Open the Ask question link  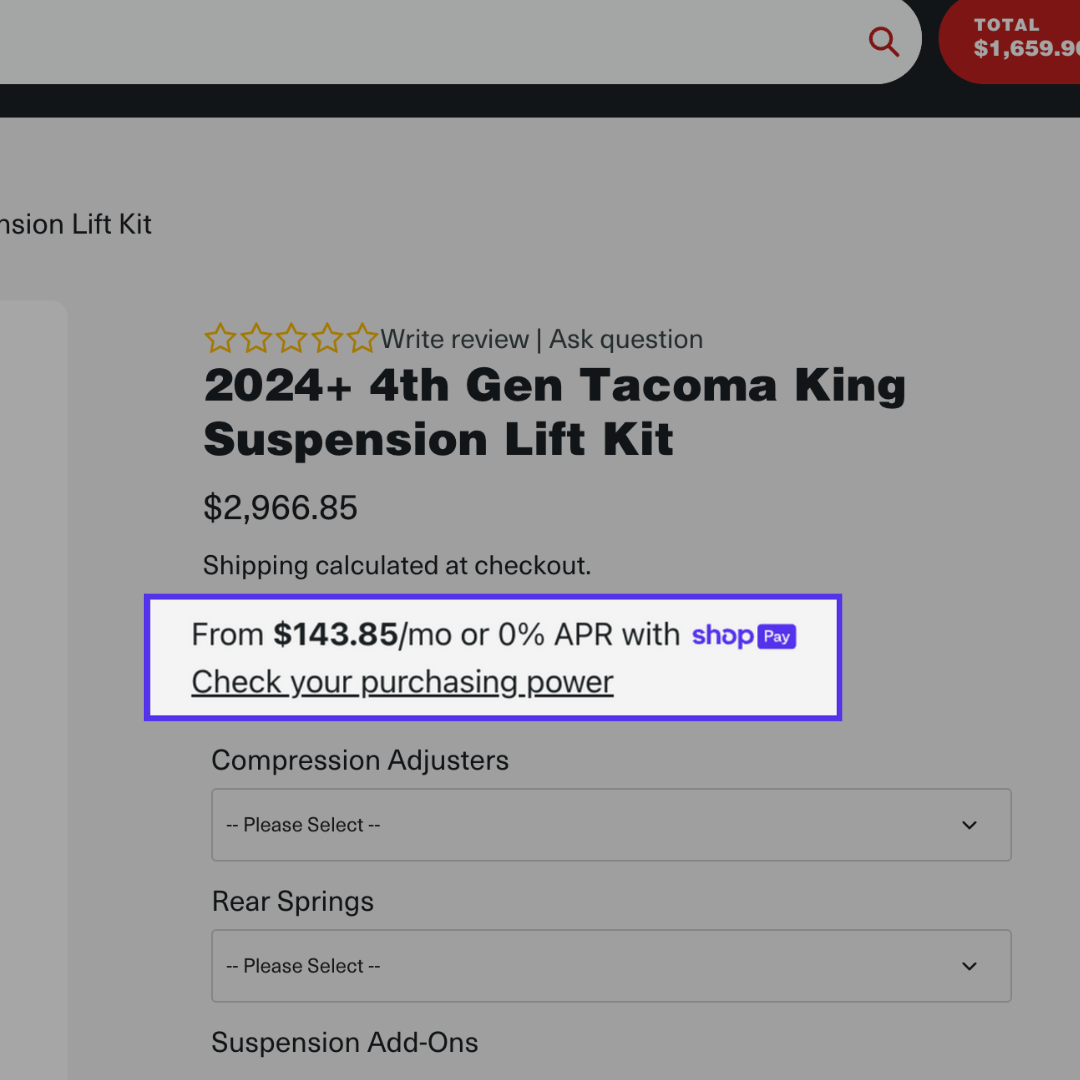point(625,340)
